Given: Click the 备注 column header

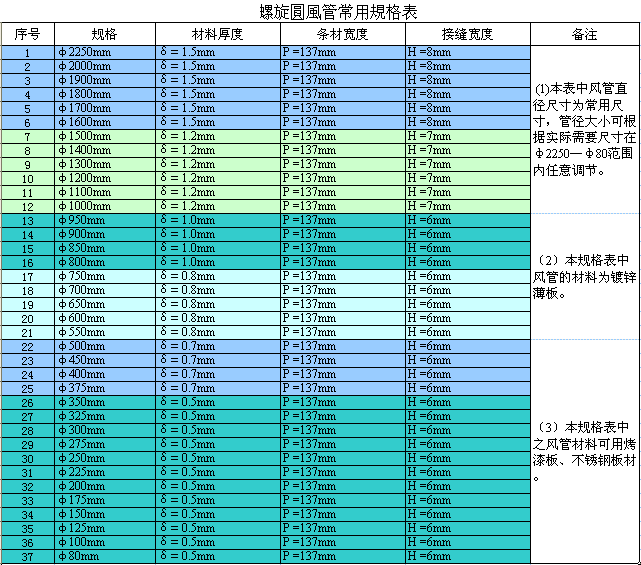Looking at the screenshot, I should [584, 34].
